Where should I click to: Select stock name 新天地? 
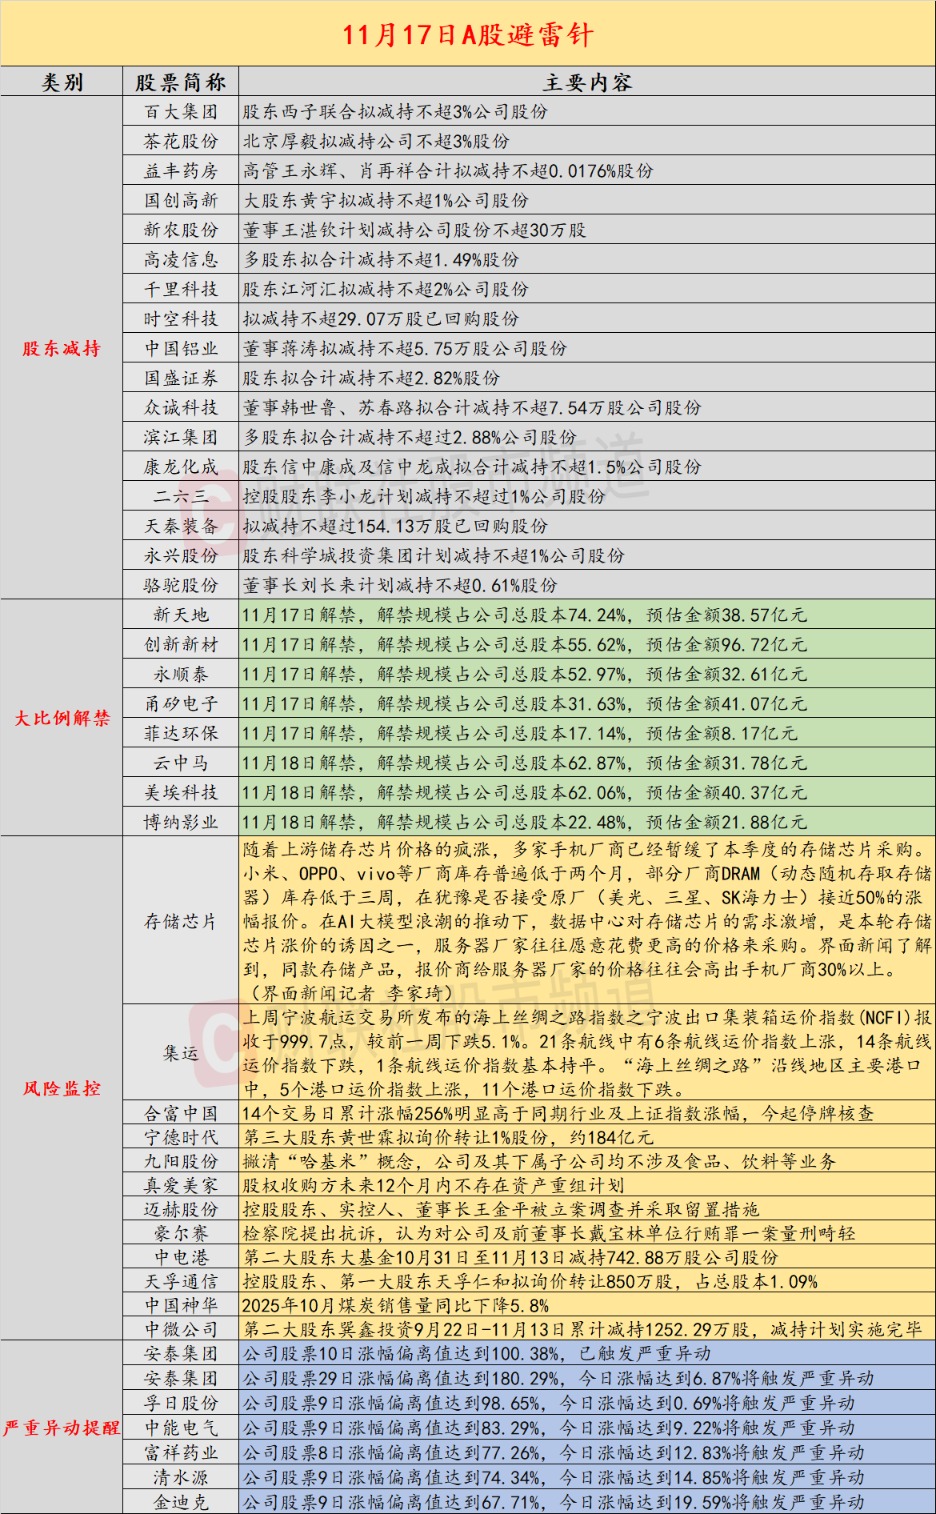(x=181, y=615)
